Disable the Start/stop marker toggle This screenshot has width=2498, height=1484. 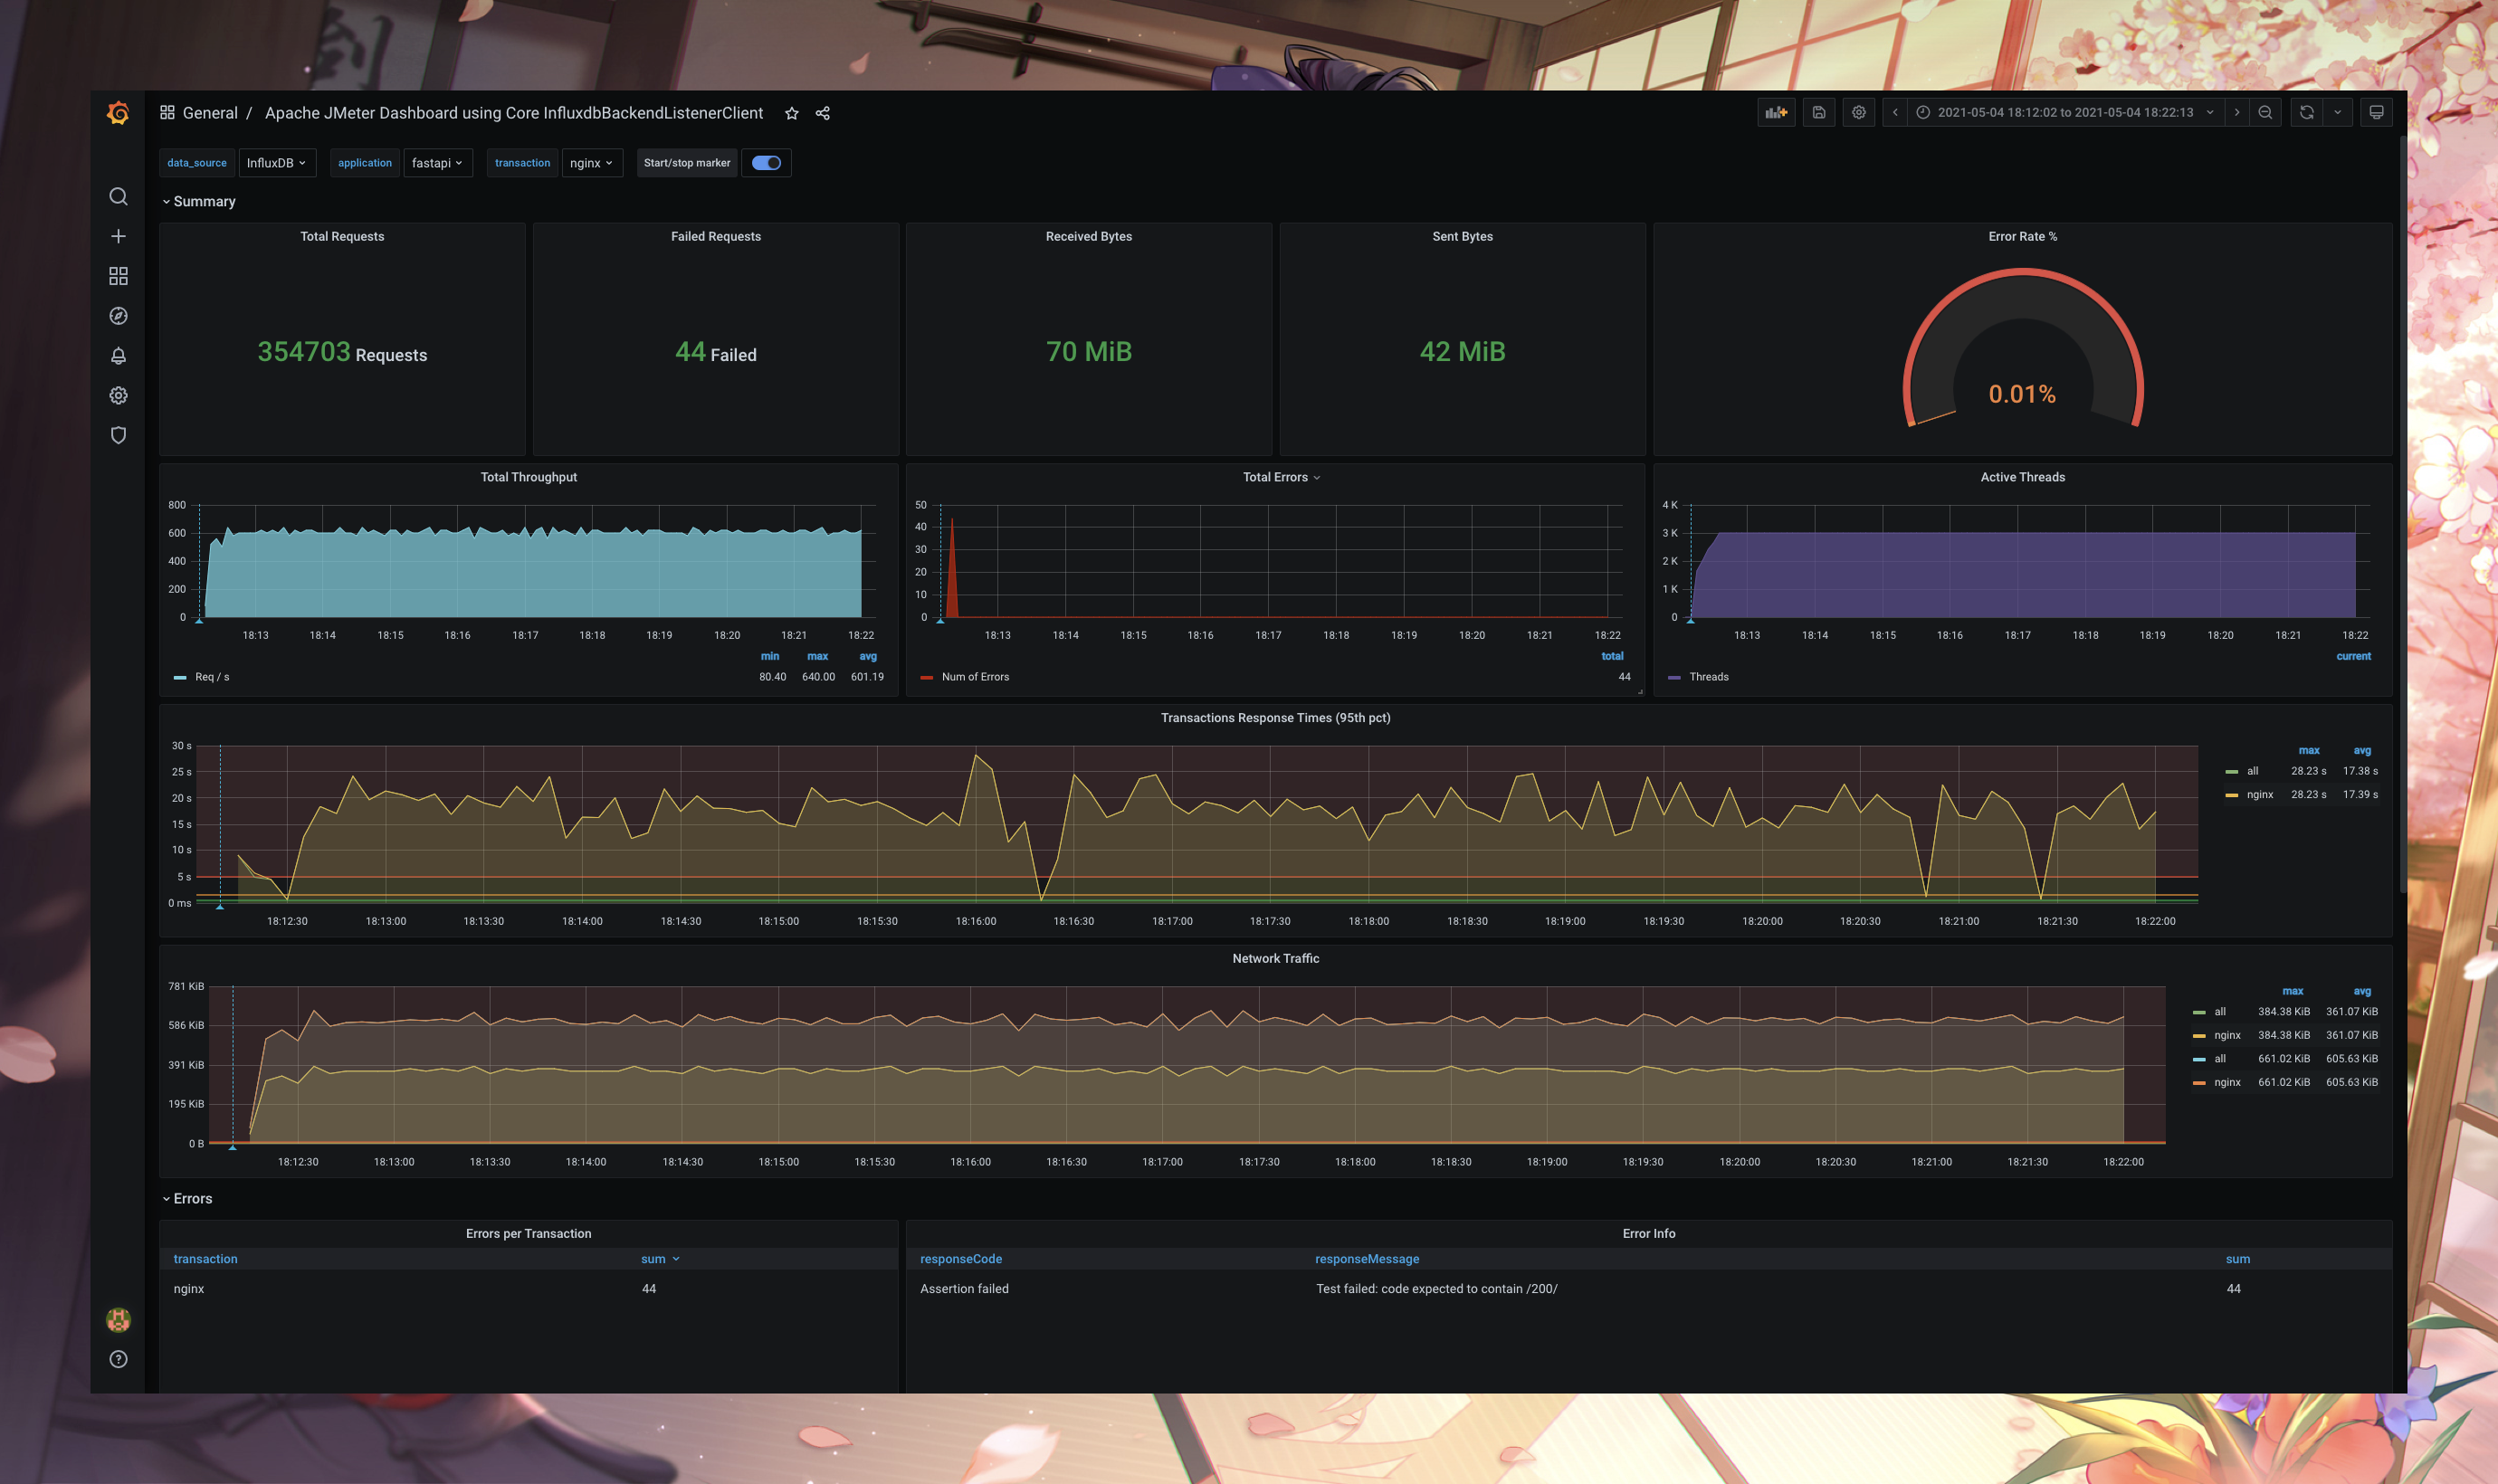pyautogui.click(x=766, y=162)
